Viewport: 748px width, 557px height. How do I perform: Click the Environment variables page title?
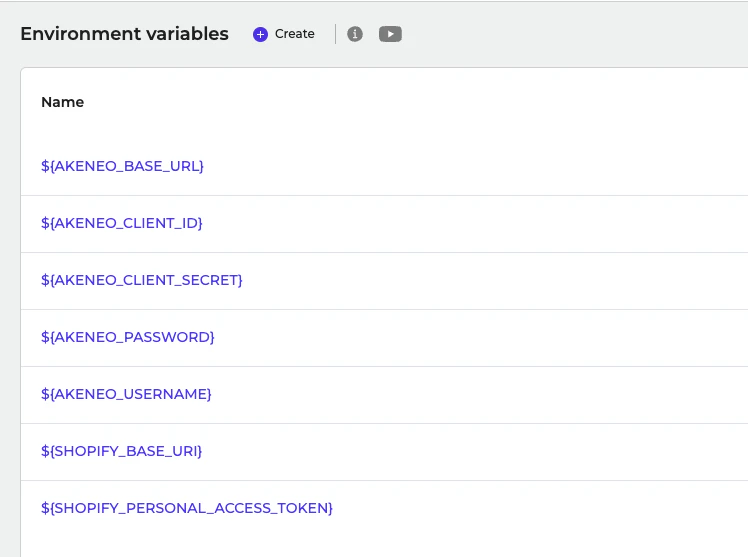coord(125,34)
